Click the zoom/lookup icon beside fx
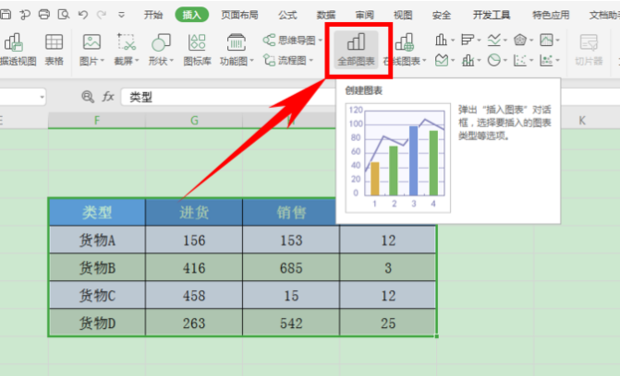Image resolution: width=620 pixels, height=376 pixels. [87, 96]
